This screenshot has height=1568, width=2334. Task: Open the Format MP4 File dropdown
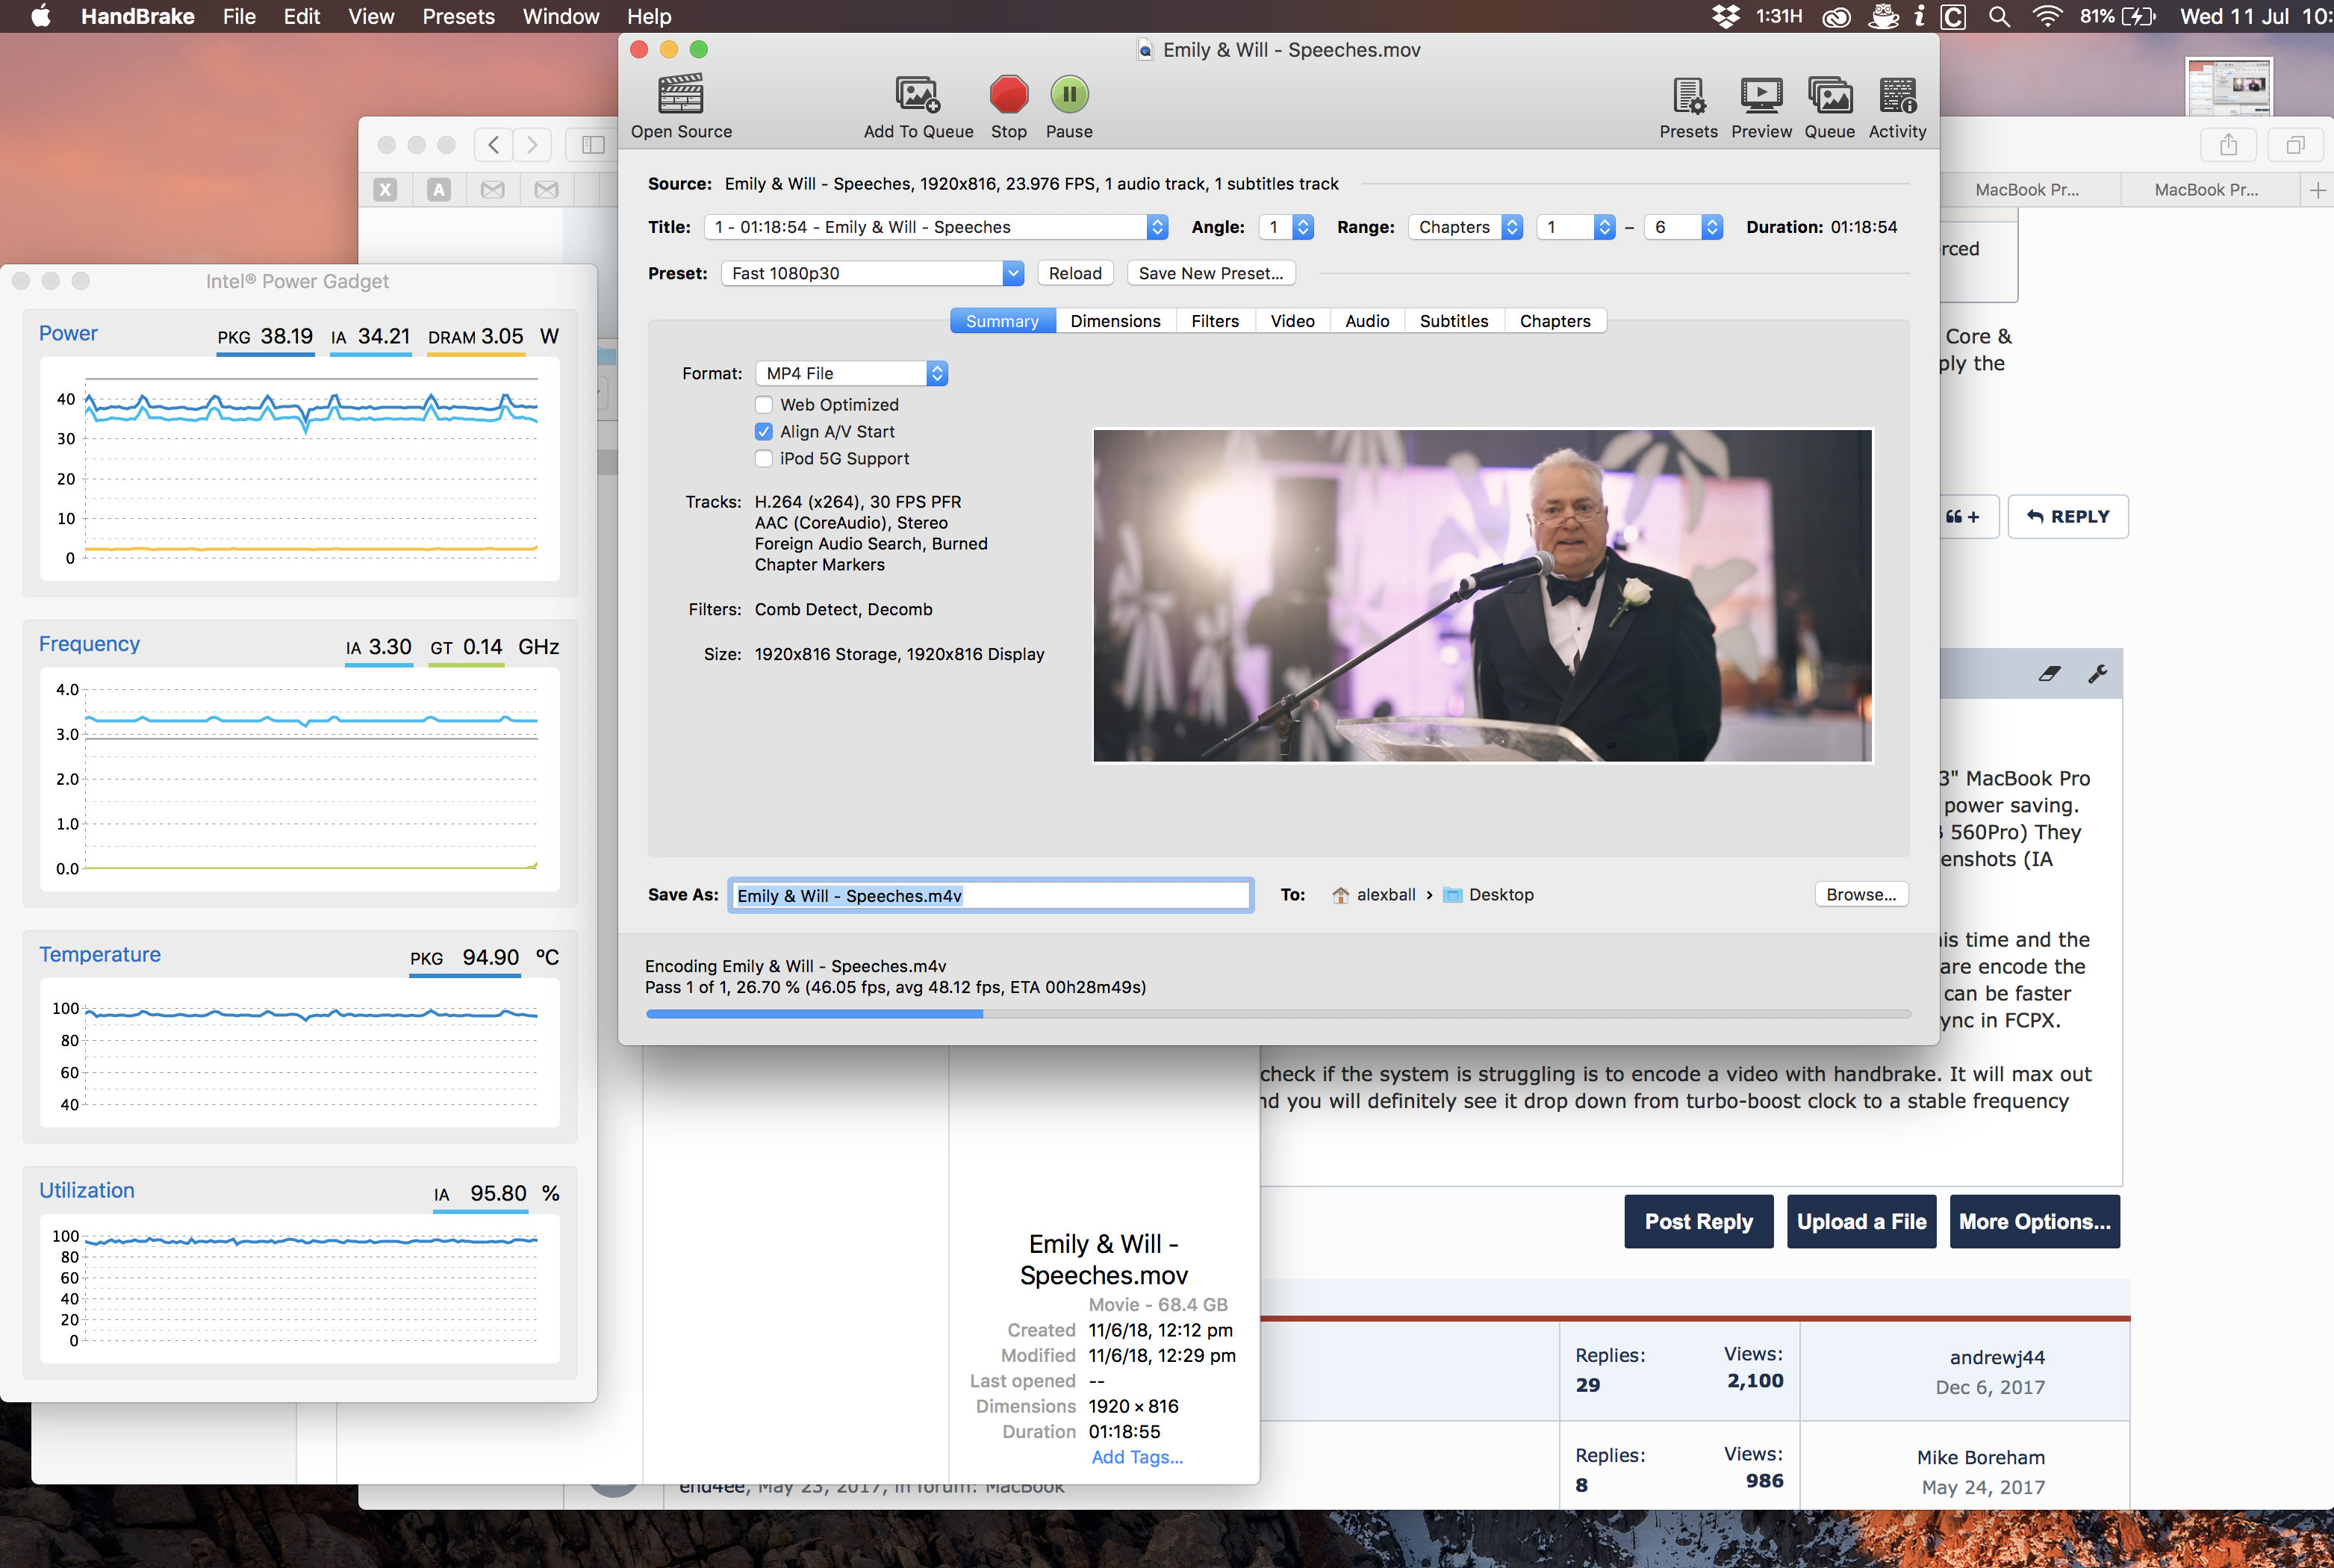click(x=851, y=373)
